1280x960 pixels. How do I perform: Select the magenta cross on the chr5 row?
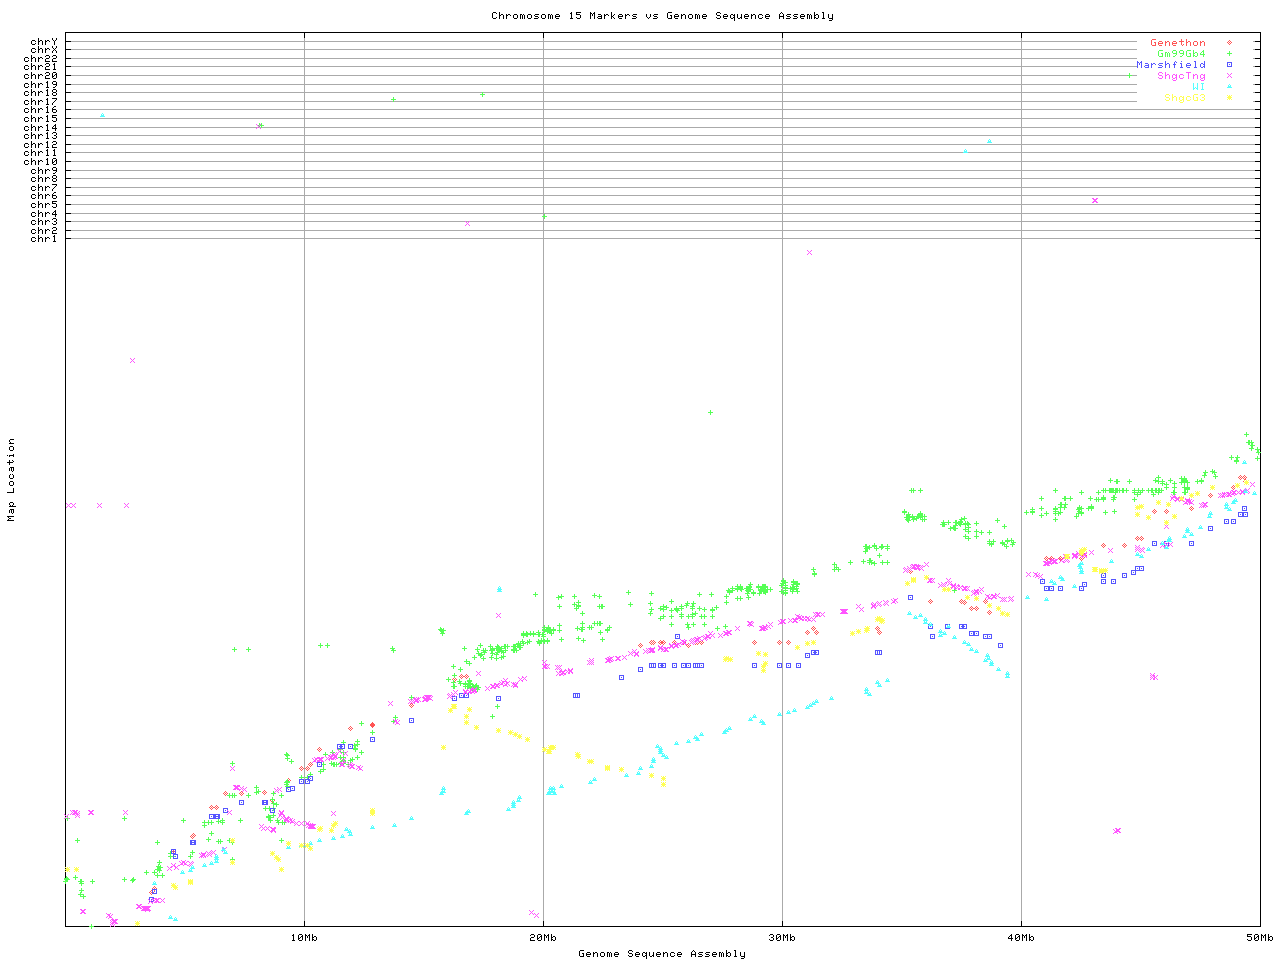pyautogui.click(x=1095, y=200)
